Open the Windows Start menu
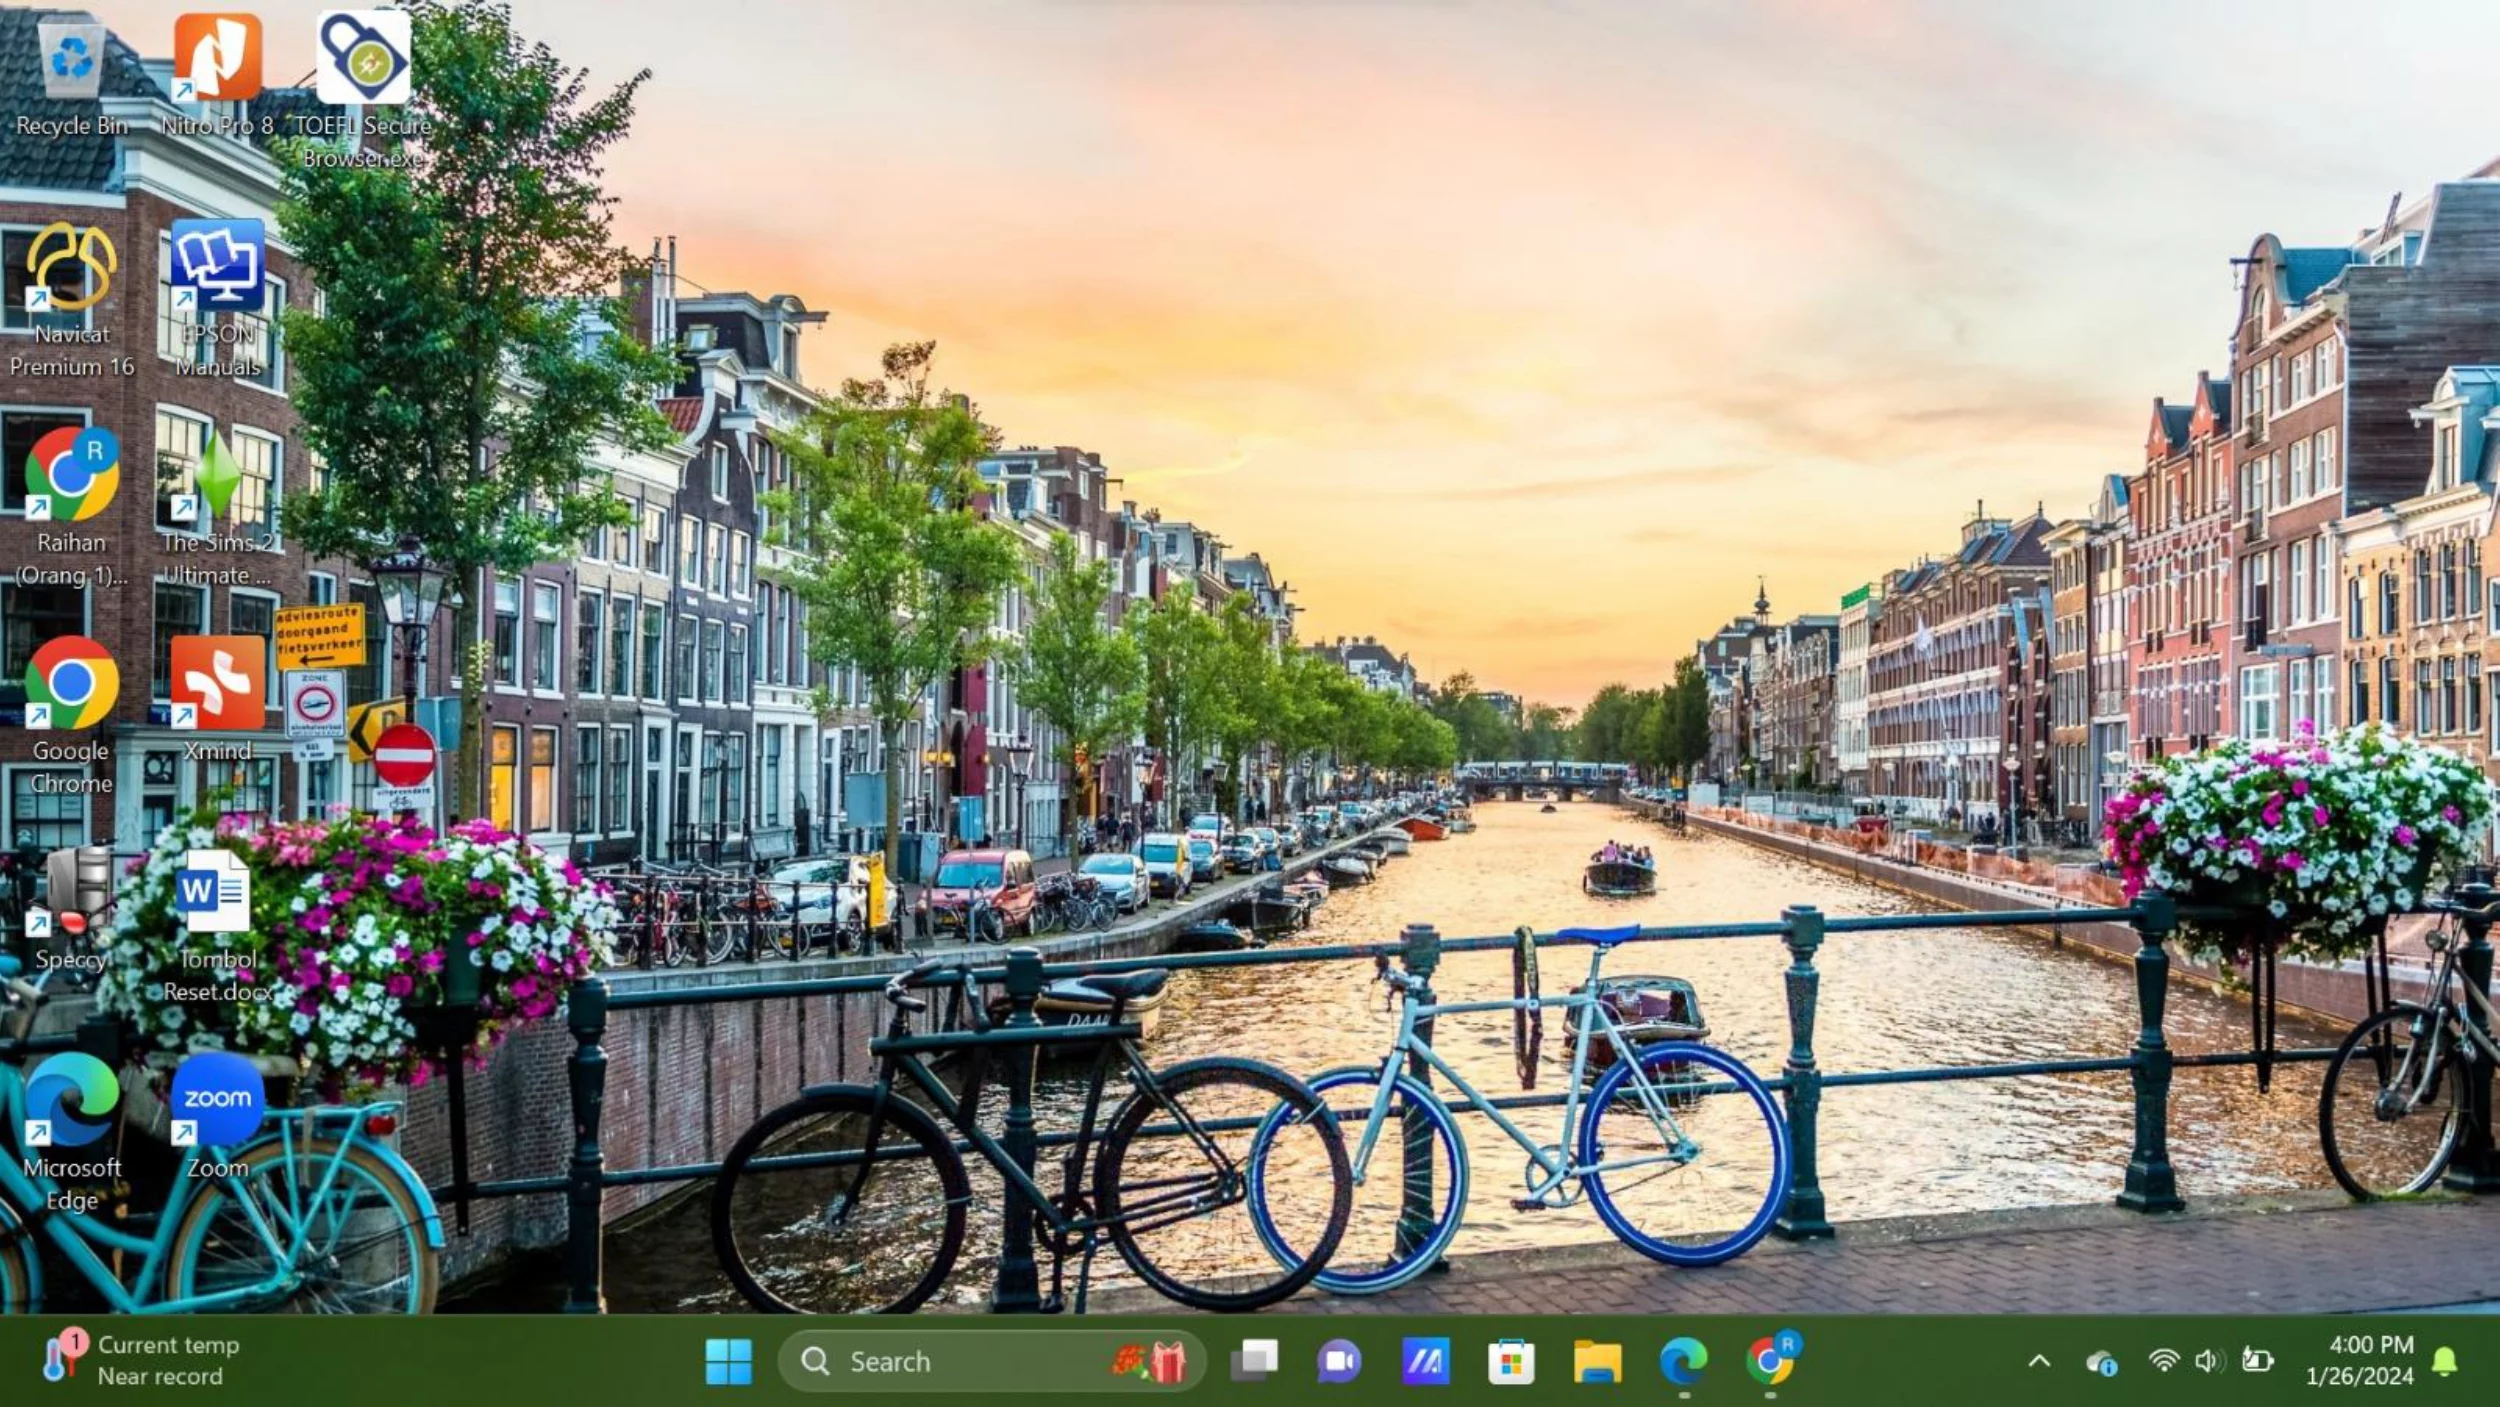Image resolution: width=2500 pixels, height=1407 pixels. [x=728, y=1361]
